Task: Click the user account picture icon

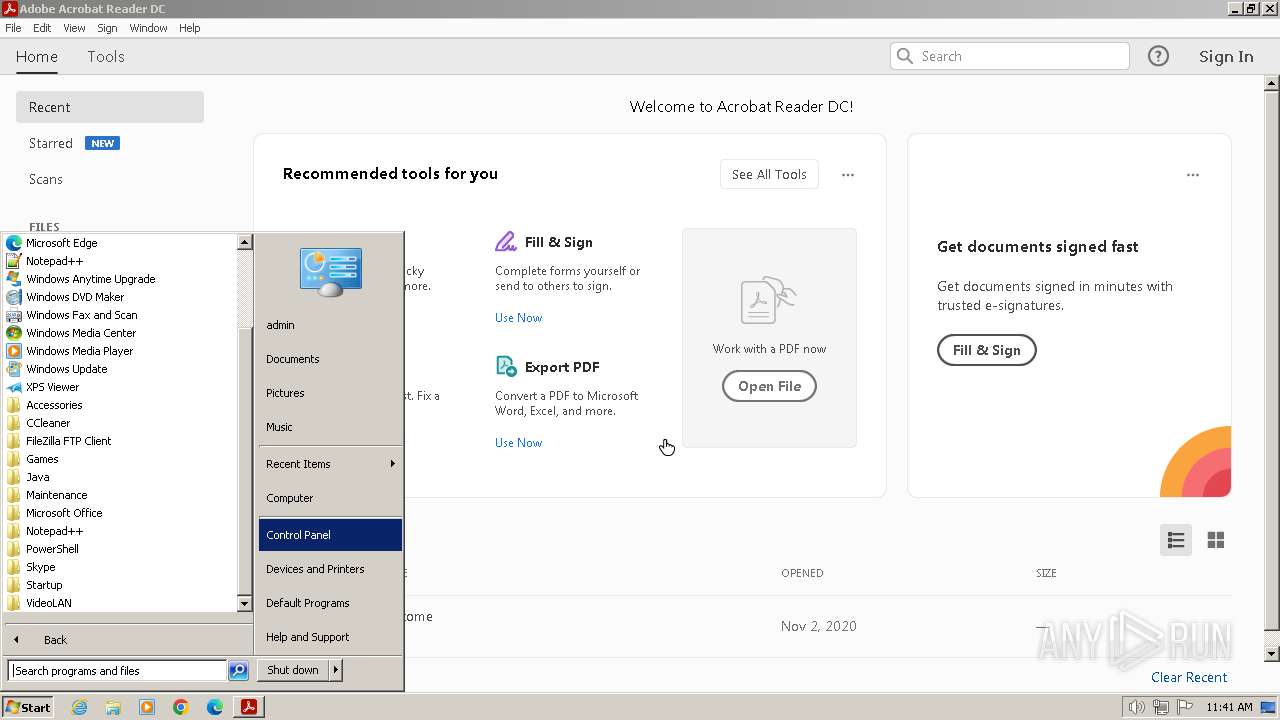Action: click(x=331, y=272)
